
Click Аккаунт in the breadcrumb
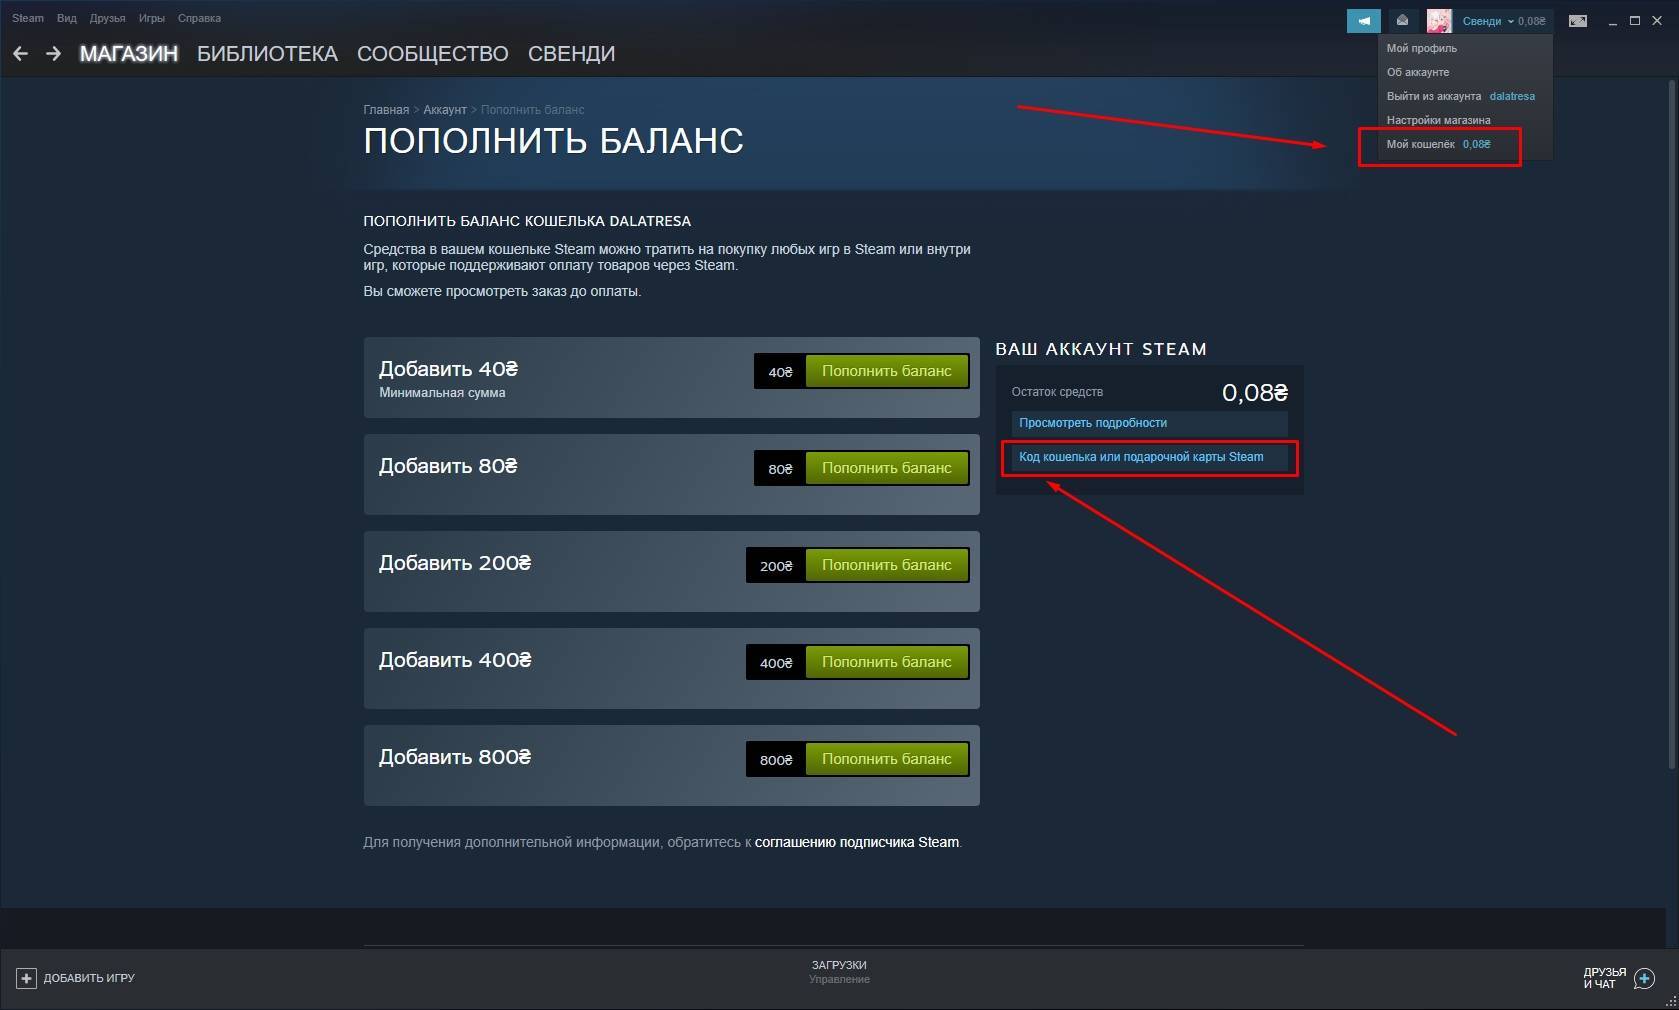[445, 110]
